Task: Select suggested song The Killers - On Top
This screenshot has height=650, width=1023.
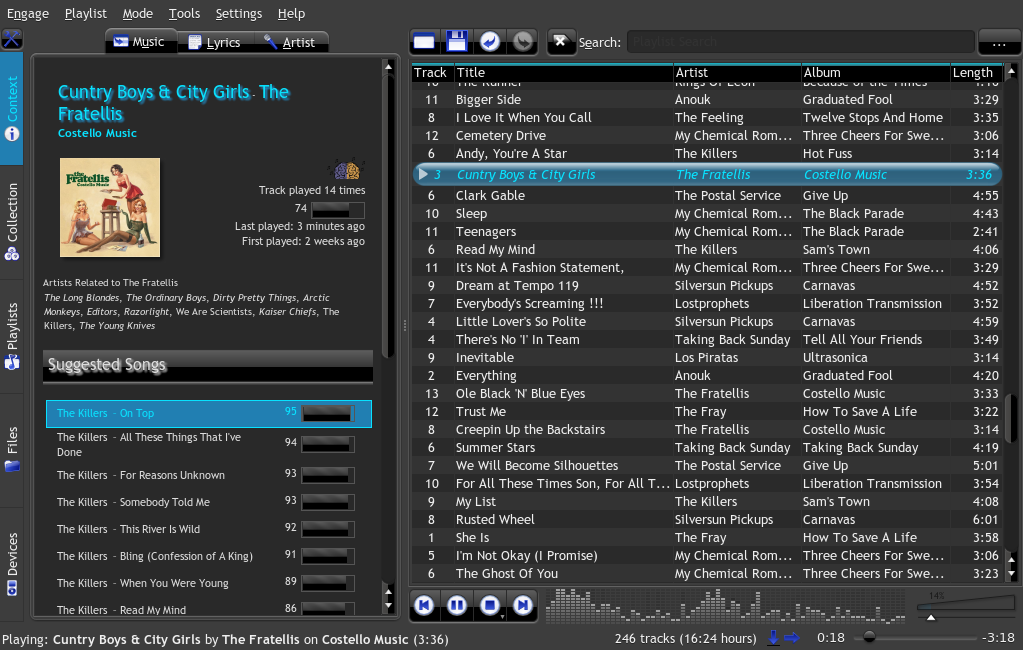Action: point(209,414)
